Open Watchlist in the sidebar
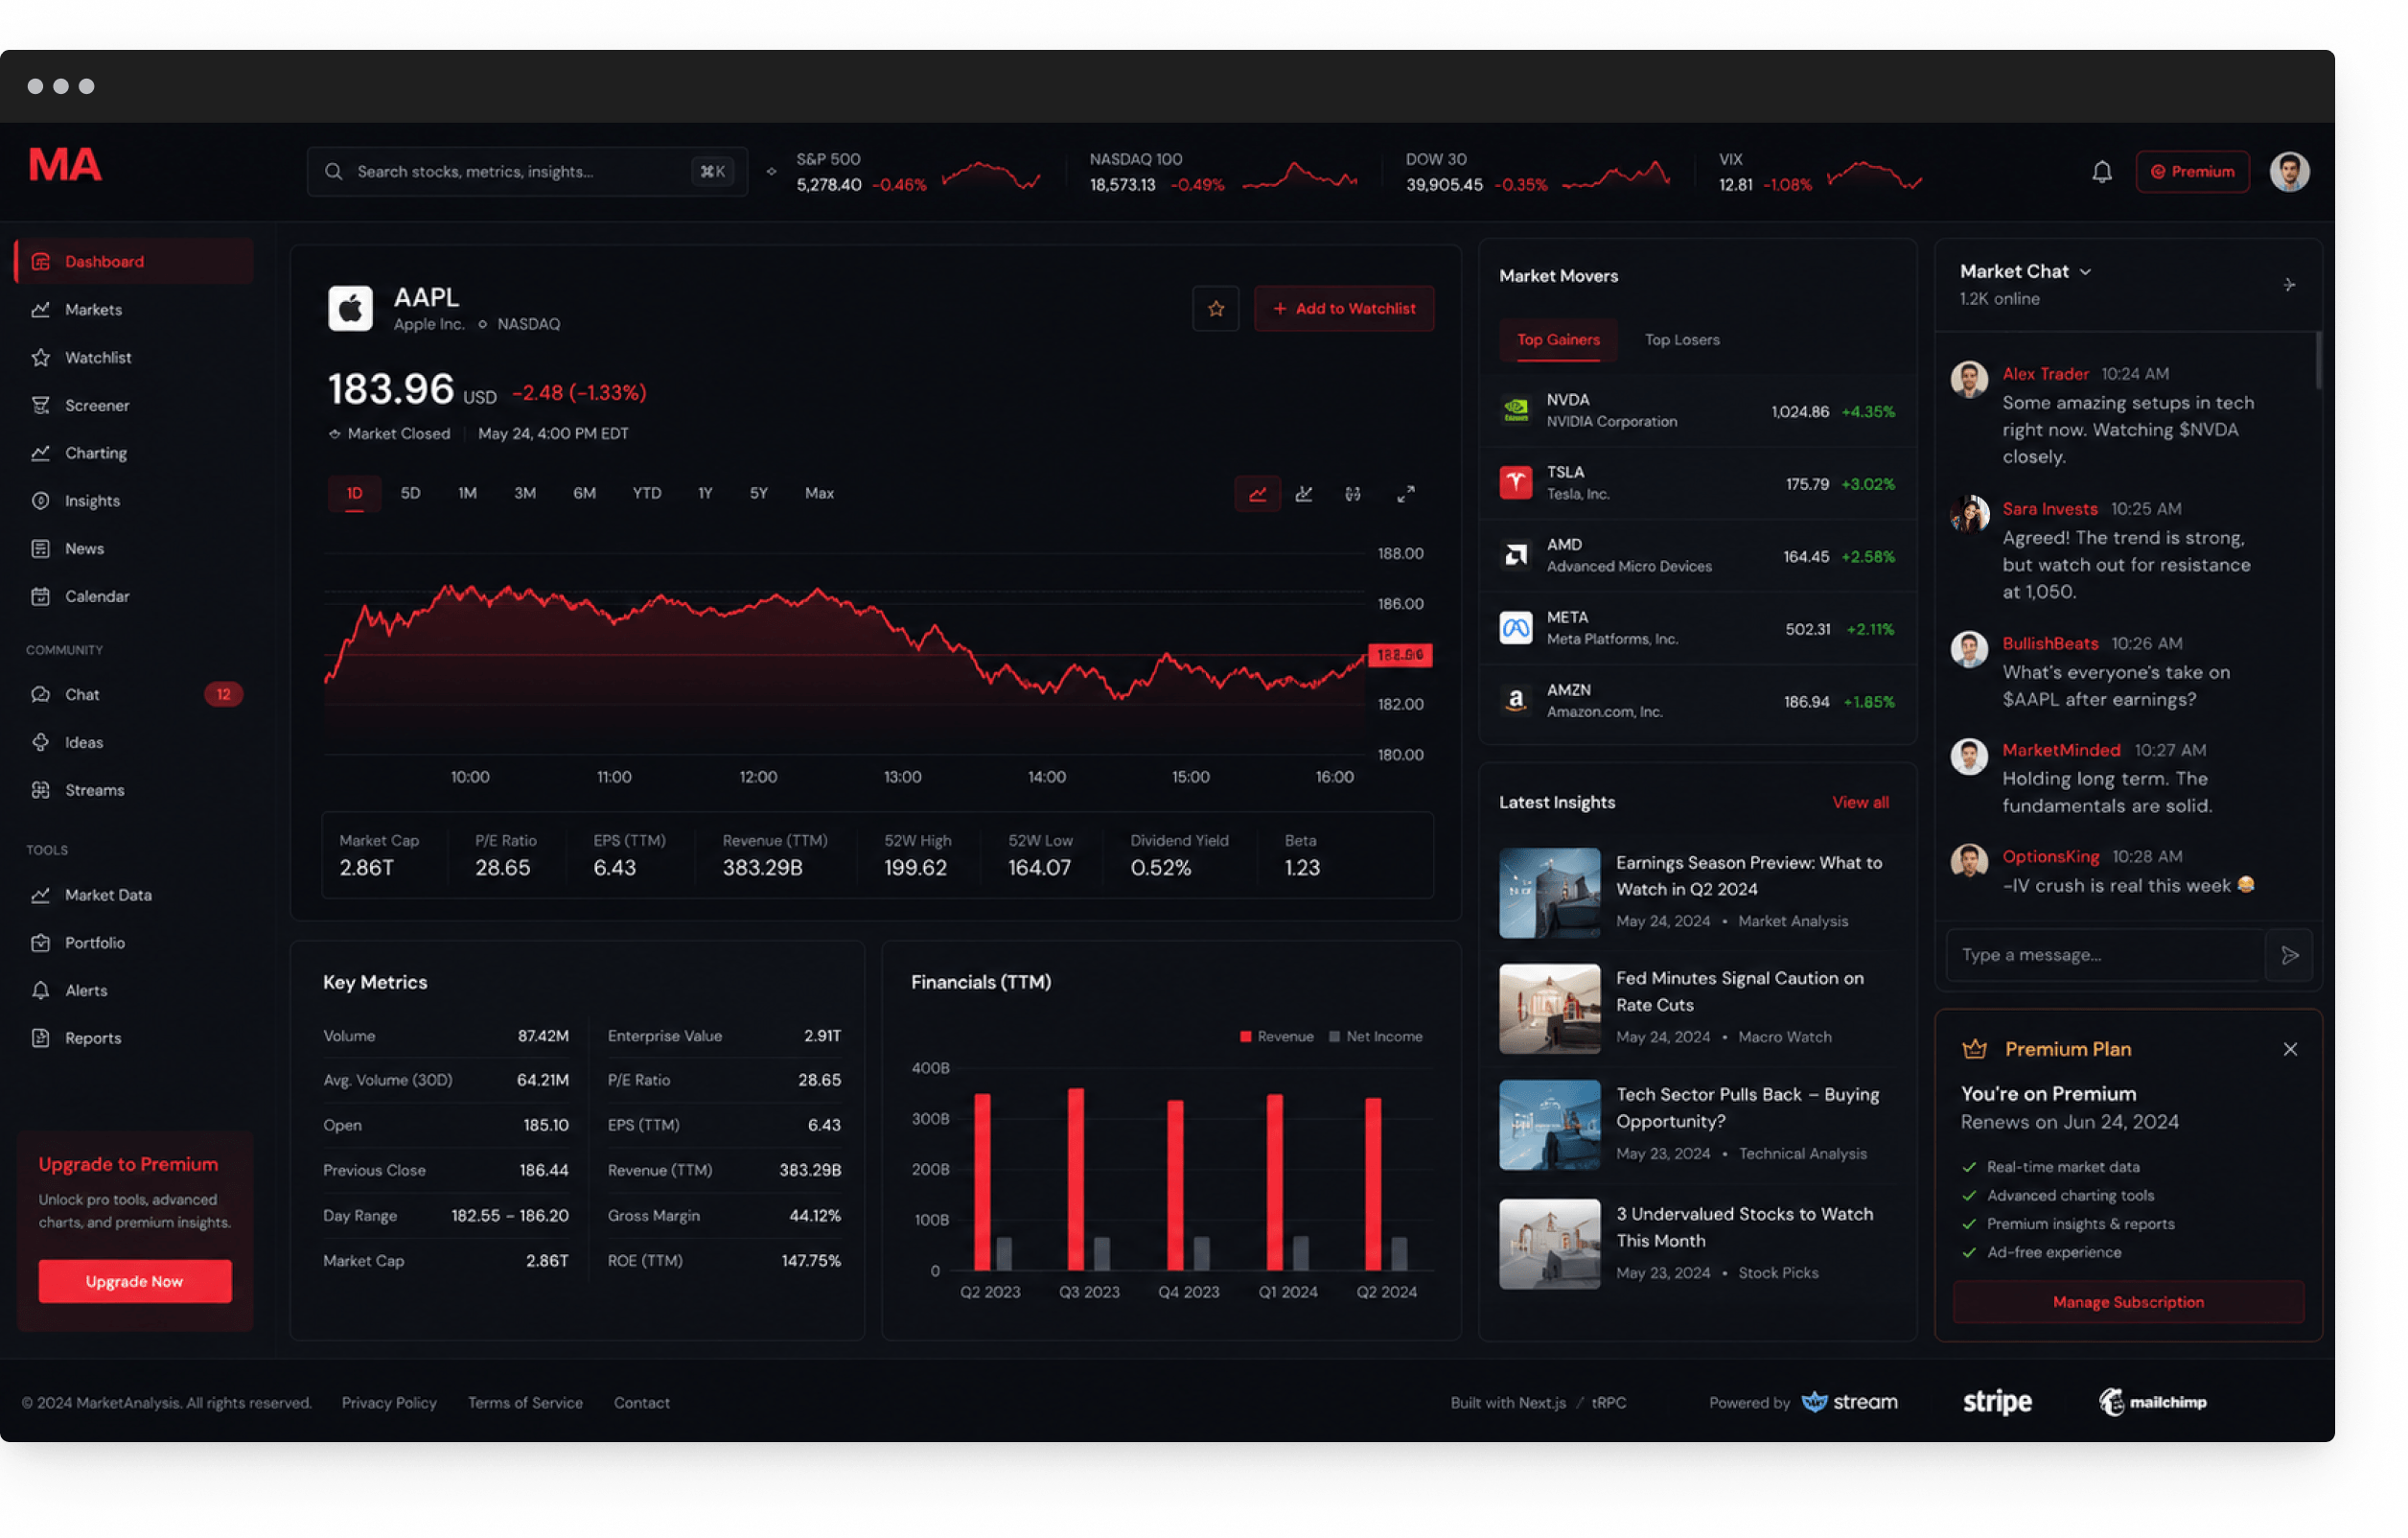2408x1538 pixels. point(135,358)
